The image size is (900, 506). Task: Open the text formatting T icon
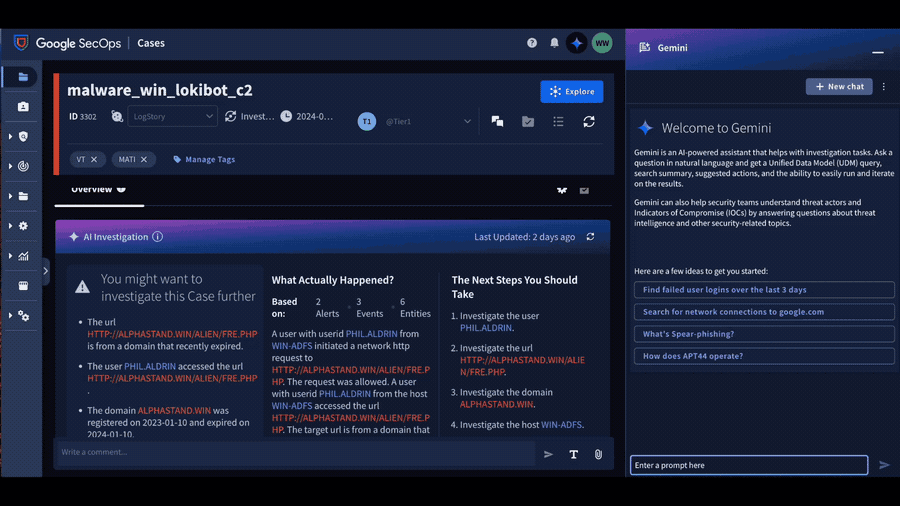[573, 454]
